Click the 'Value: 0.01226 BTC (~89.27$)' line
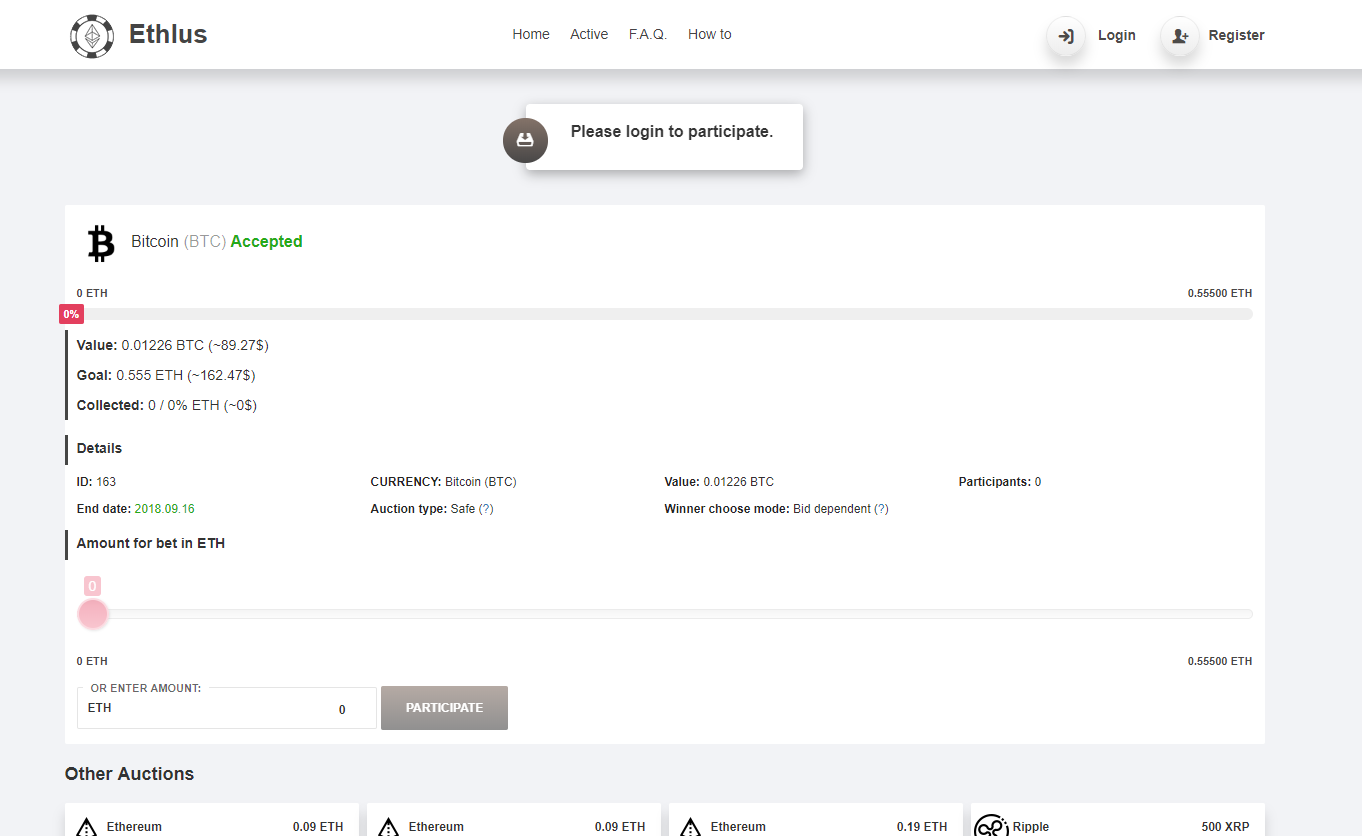1362x836 pixels. click(x=173, y=345)
